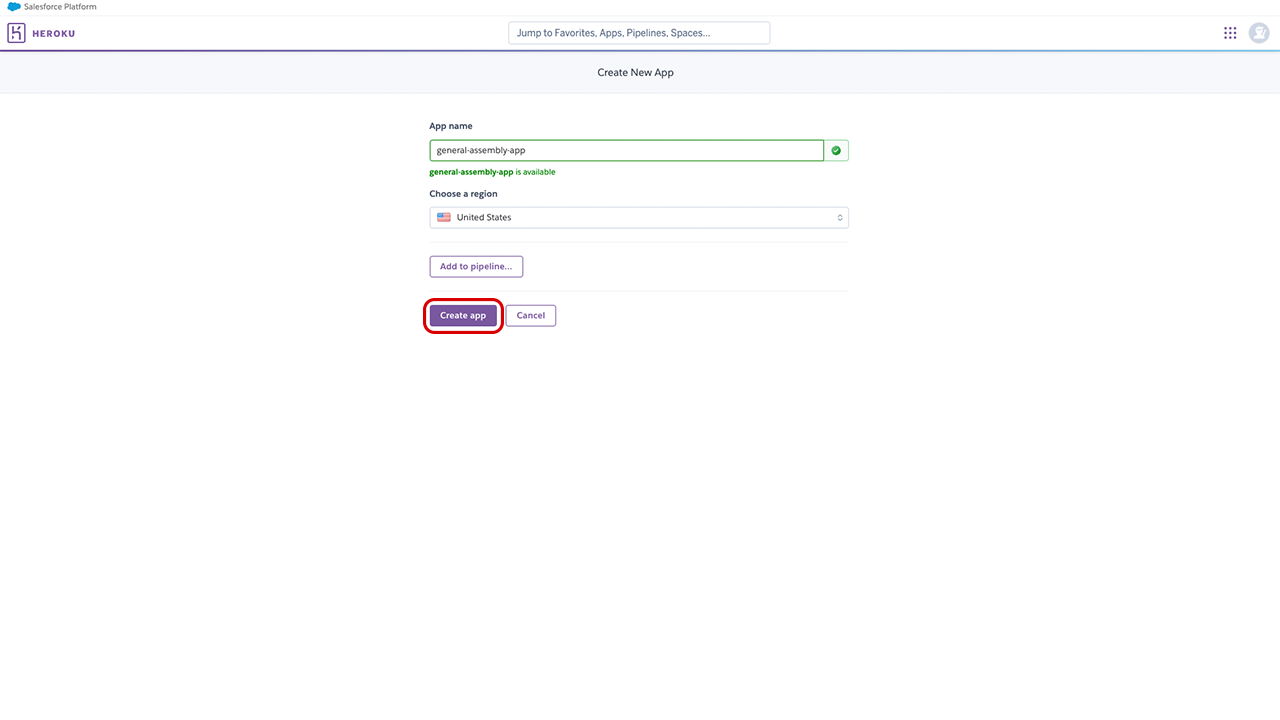Click the United States flag icon
This screenshot has height=720, width=1280.
[x=444, y=218]
